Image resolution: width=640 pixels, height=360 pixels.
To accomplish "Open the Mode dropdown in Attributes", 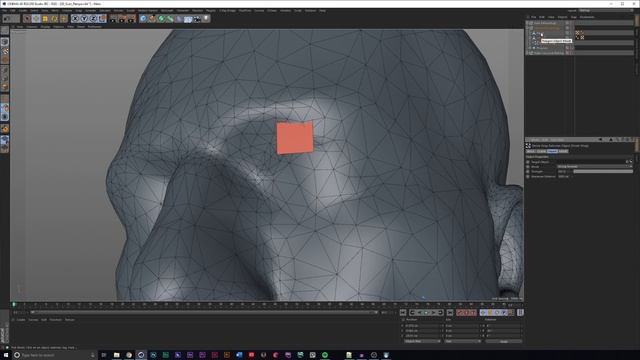I will click(594, 167).
